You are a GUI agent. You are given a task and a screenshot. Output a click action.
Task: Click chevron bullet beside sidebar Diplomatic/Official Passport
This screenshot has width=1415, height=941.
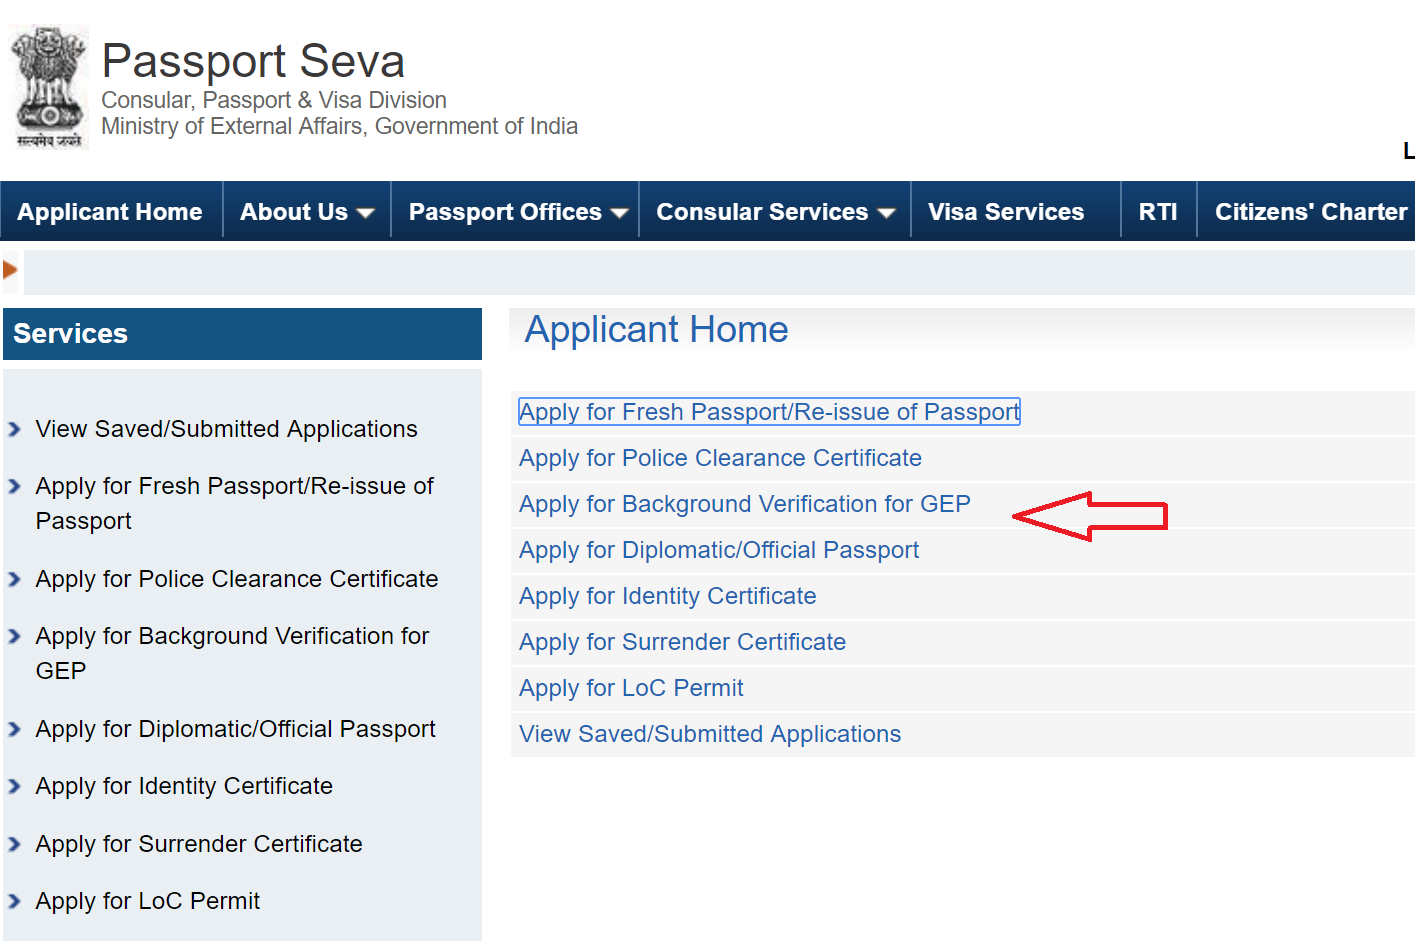[x=14, y=730]
